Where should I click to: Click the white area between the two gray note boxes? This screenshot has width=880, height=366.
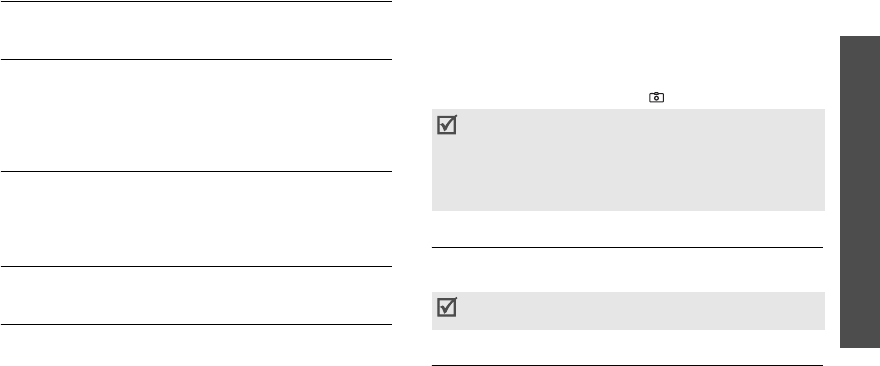click(x=628, y=269)
